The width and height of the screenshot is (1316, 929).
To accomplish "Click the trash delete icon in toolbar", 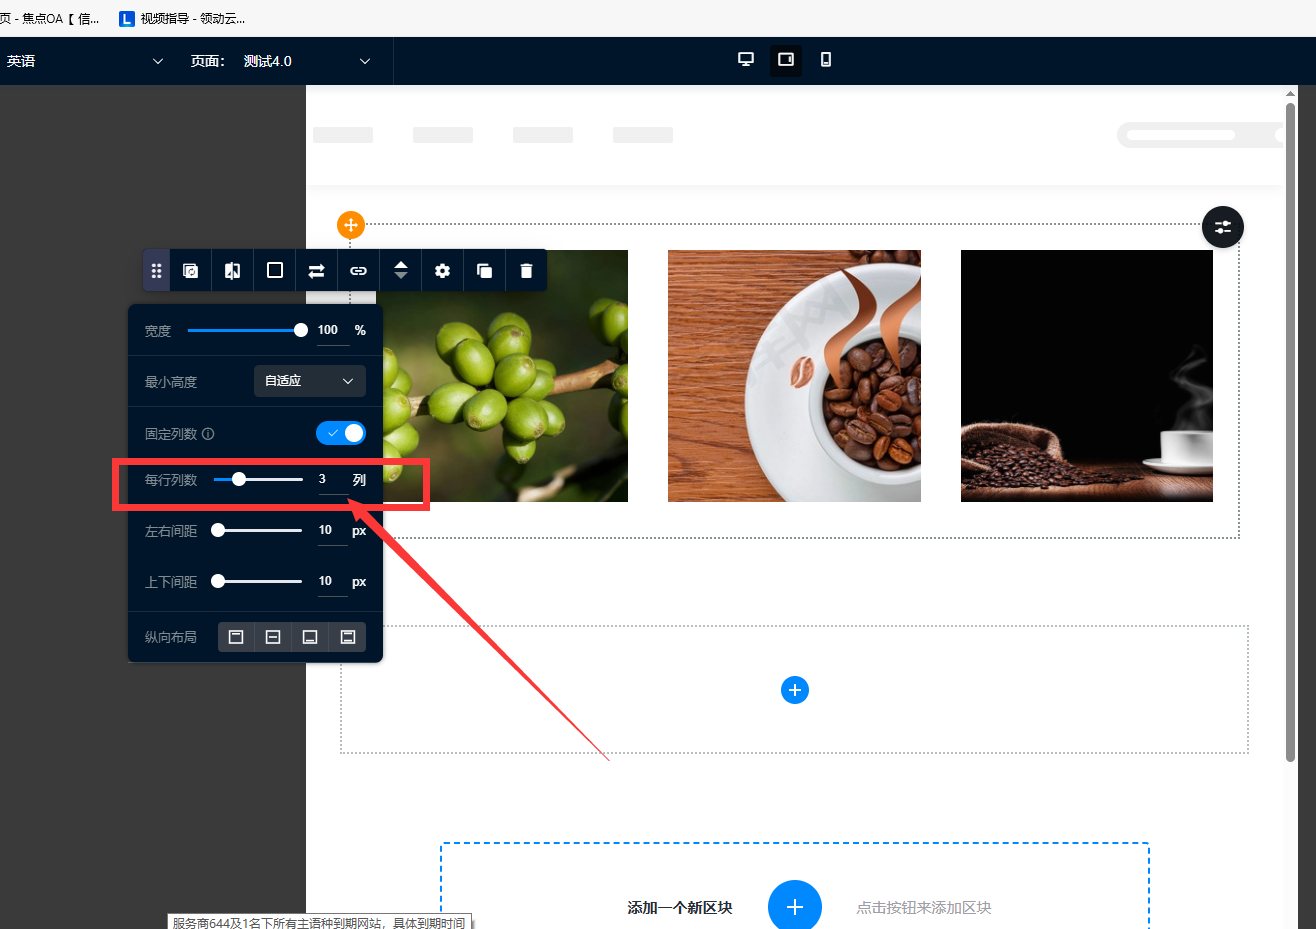I will [526, 271].
